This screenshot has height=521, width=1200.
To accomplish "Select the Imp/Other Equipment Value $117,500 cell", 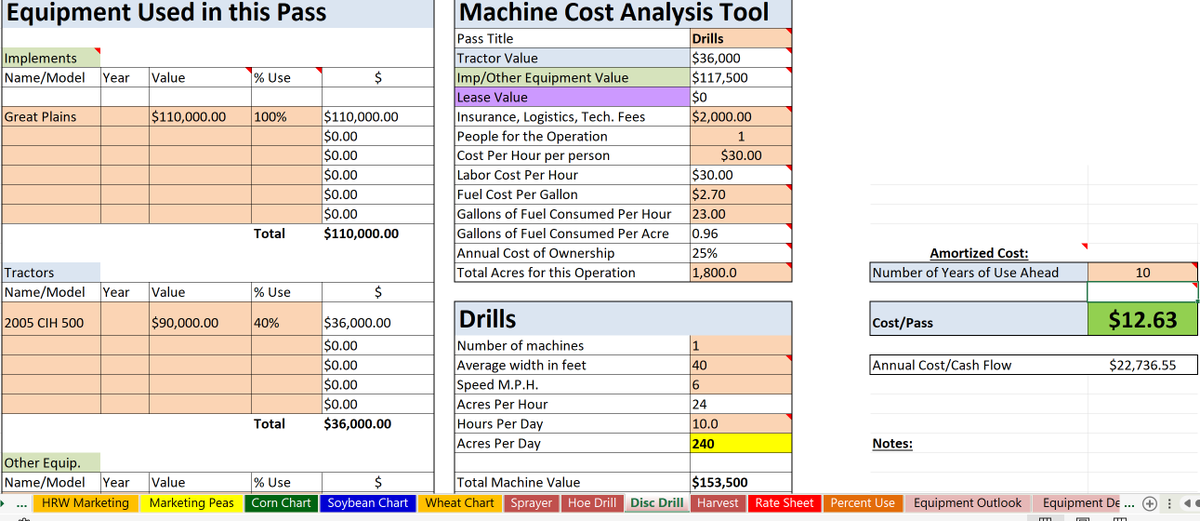I will tap(740, 78).
